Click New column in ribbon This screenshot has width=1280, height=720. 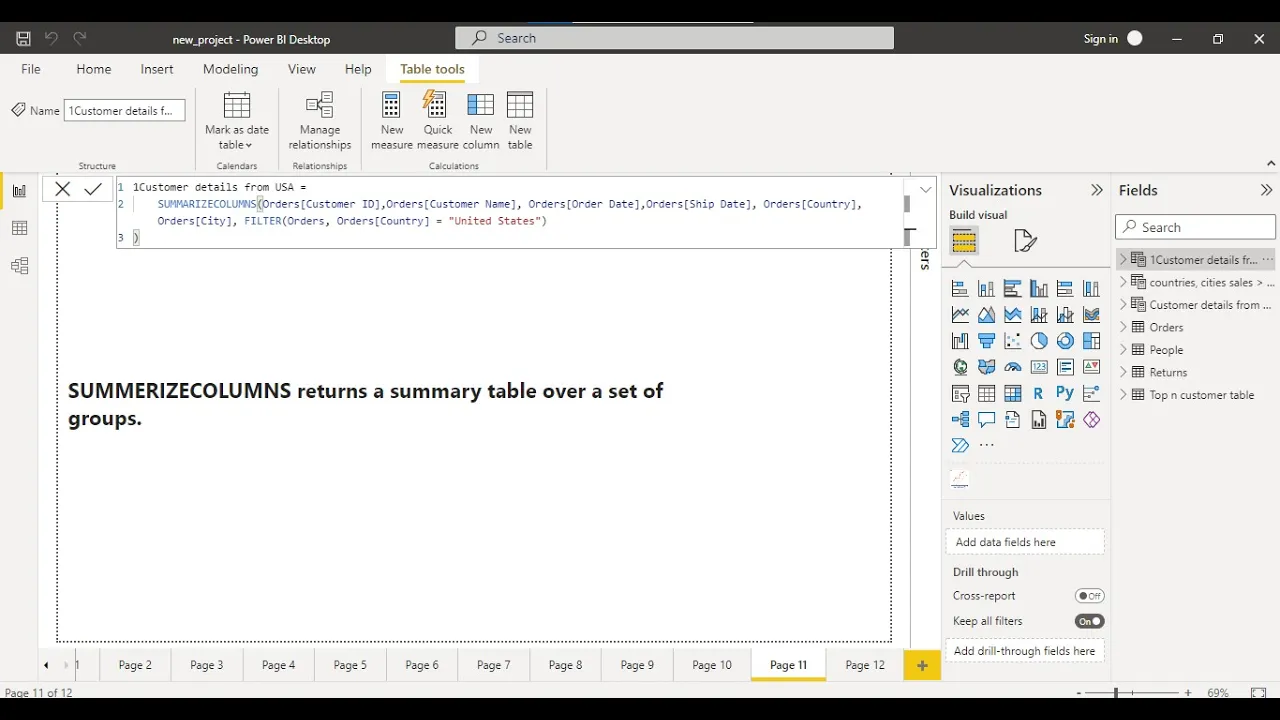coord(481,121)
